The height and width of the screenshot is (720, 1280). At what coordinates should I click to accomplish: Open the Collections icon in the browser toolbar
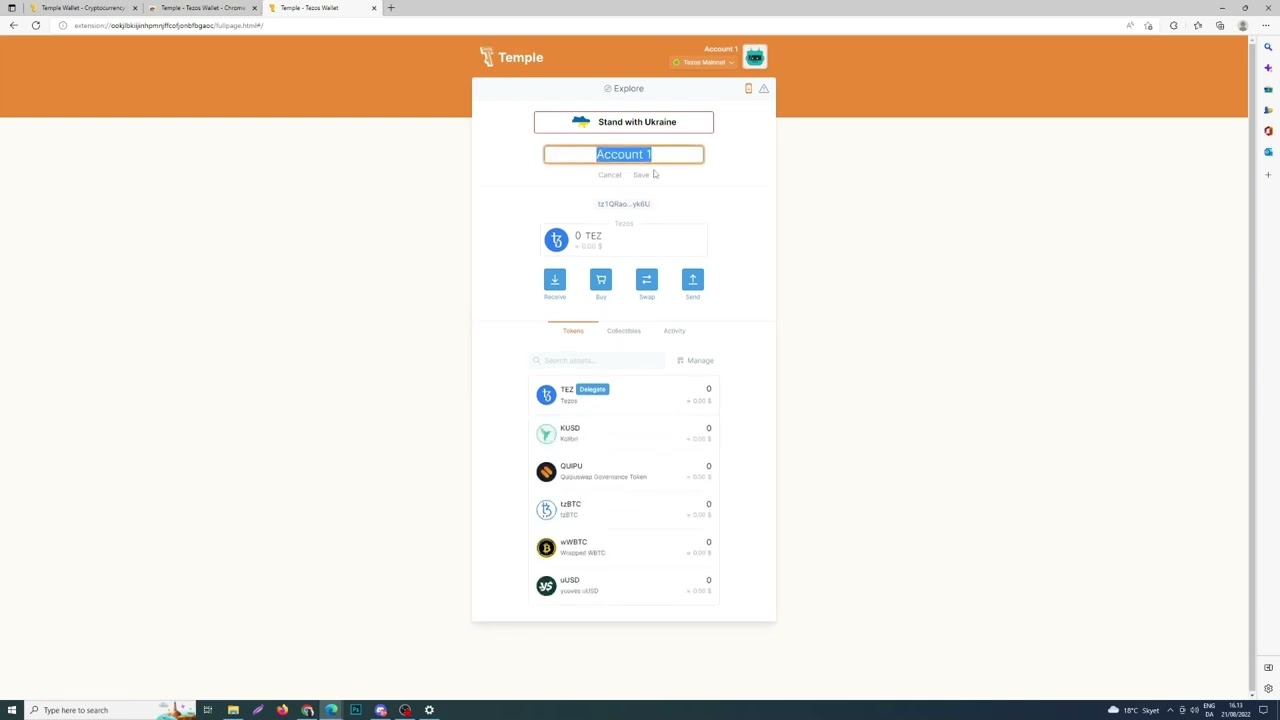point(1220,25)
